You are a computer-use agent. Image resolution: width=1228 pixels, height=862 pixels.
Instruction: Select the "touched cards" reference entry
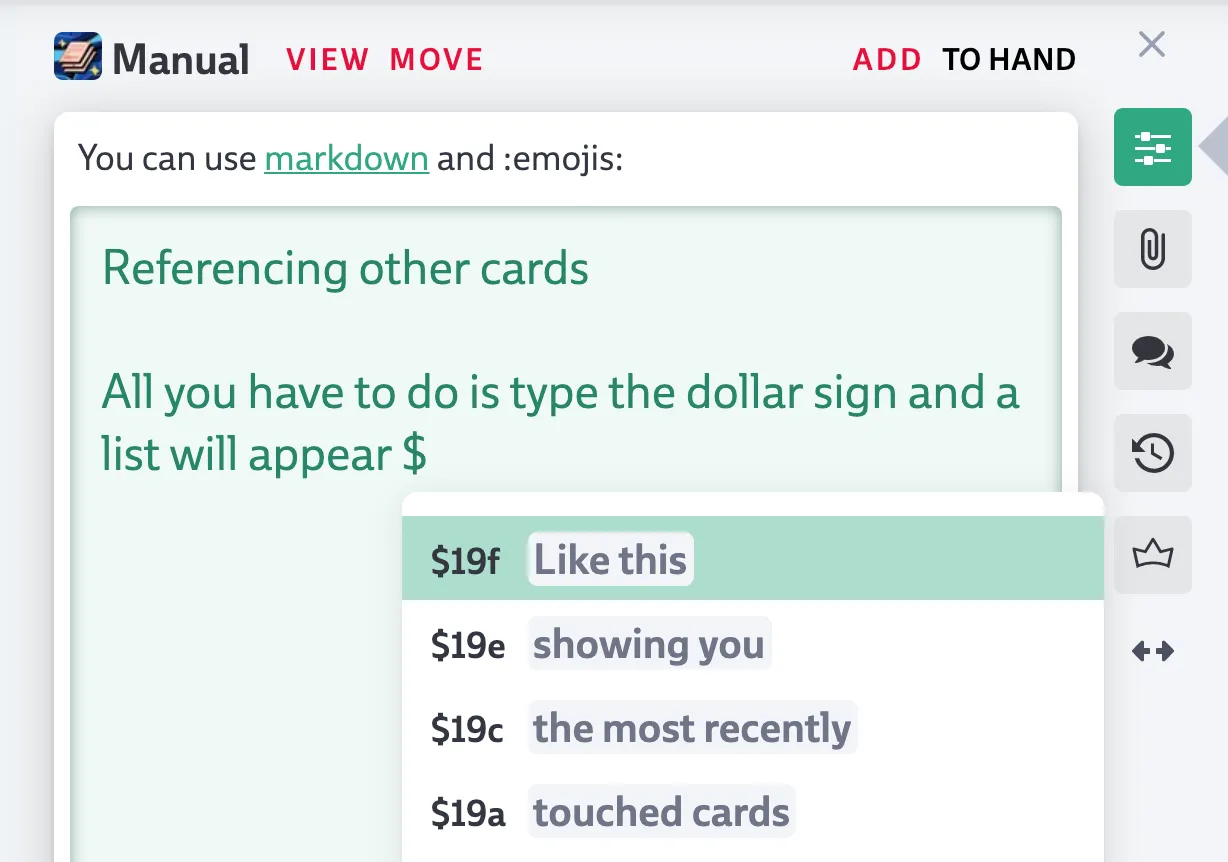coord(661,811)
